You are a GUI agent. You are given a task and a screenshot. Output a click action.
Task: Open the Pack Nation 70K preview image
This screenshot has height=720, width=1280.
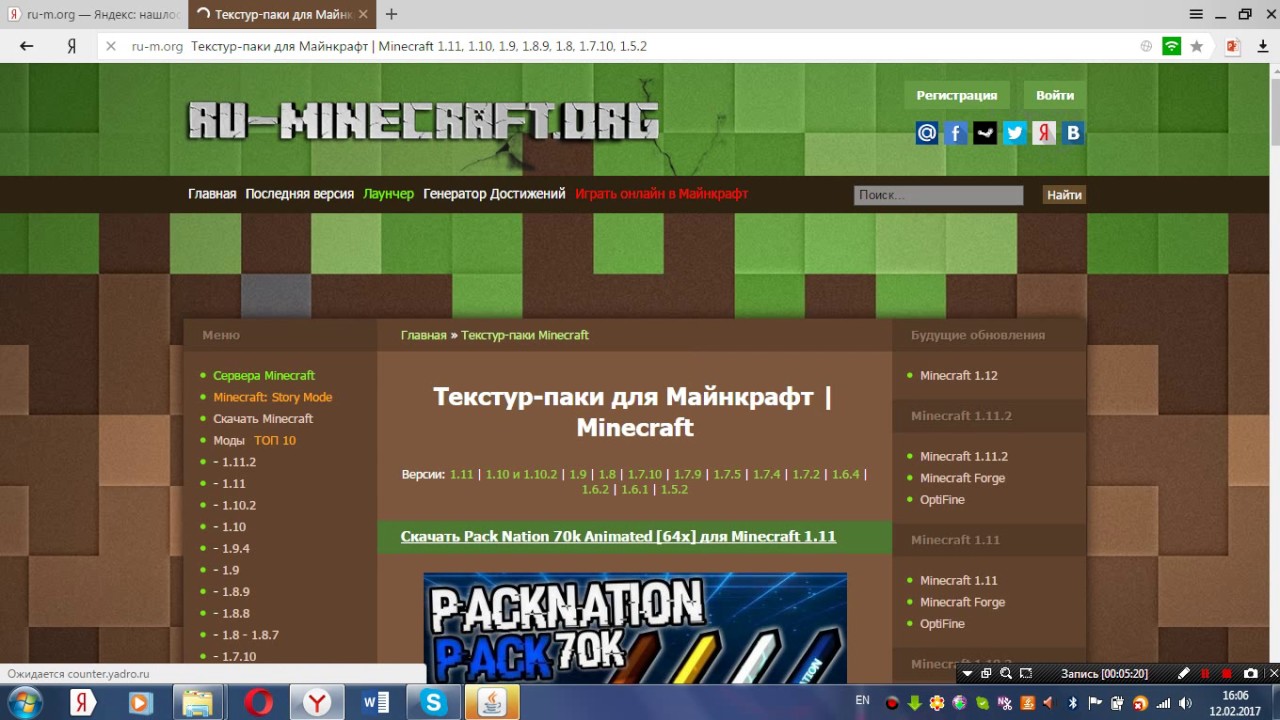tap(635, 627)
